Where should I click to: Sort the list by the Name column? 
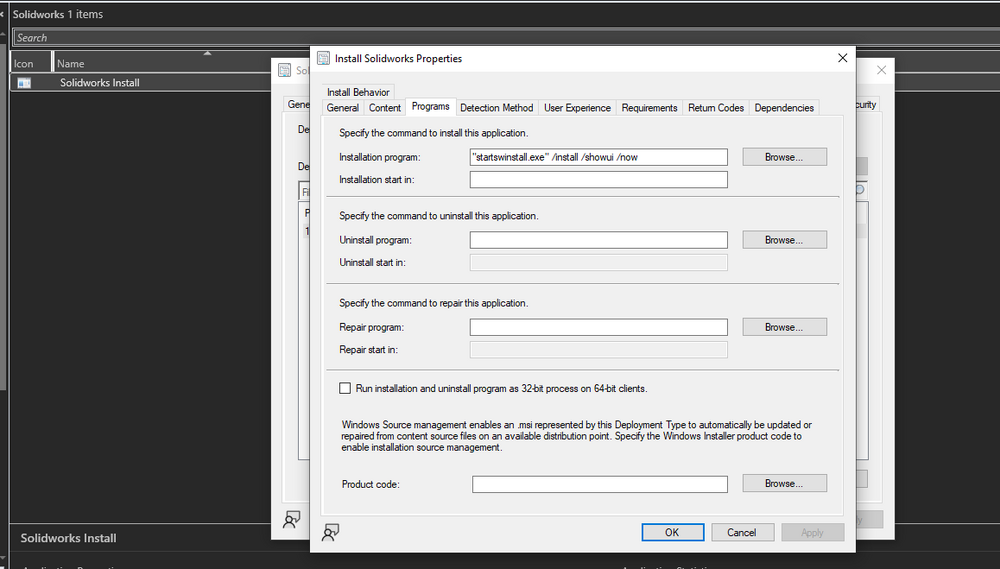coord(163,63)
